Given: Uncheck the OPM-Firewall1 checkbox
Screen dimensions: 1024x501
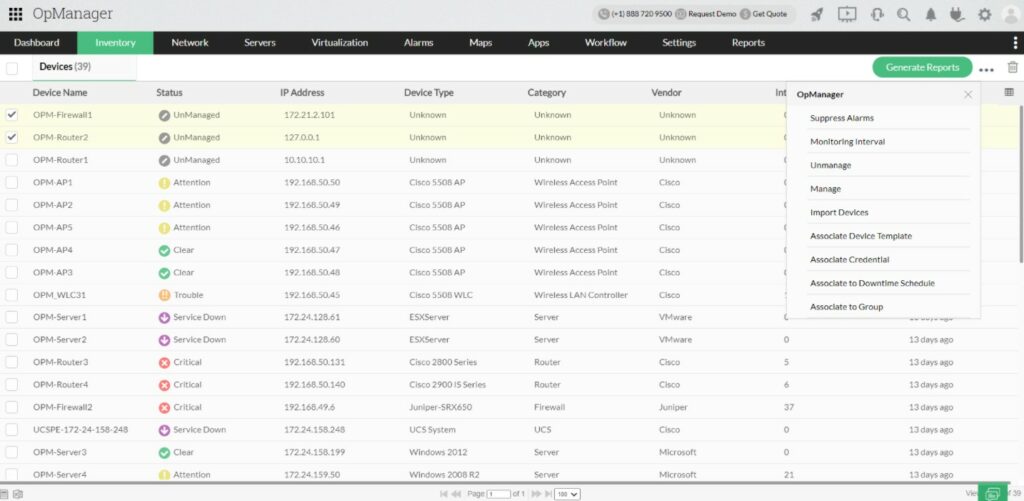Looking at the screenshot, I should tap(12, 115).
